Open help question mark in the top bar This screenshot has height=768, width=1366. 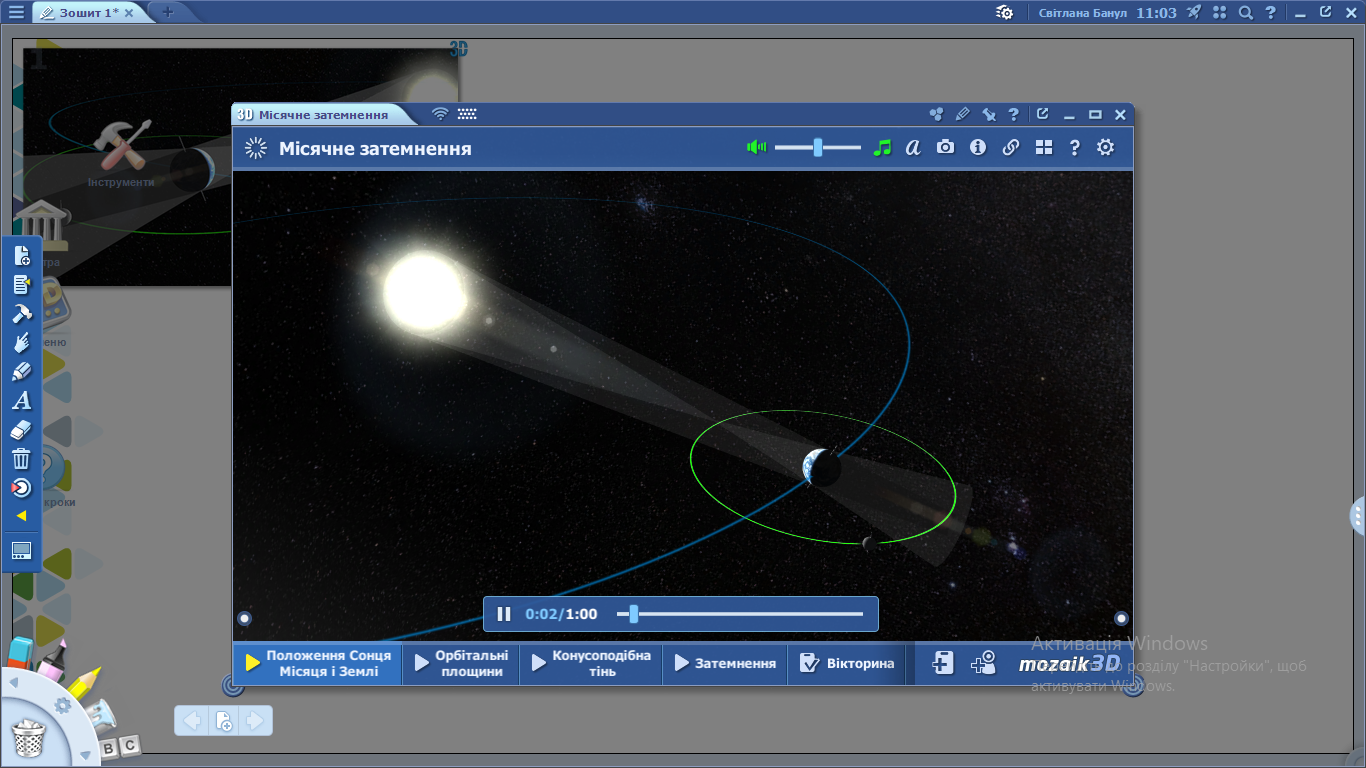pyautogui.click(x=1270, y=13)
